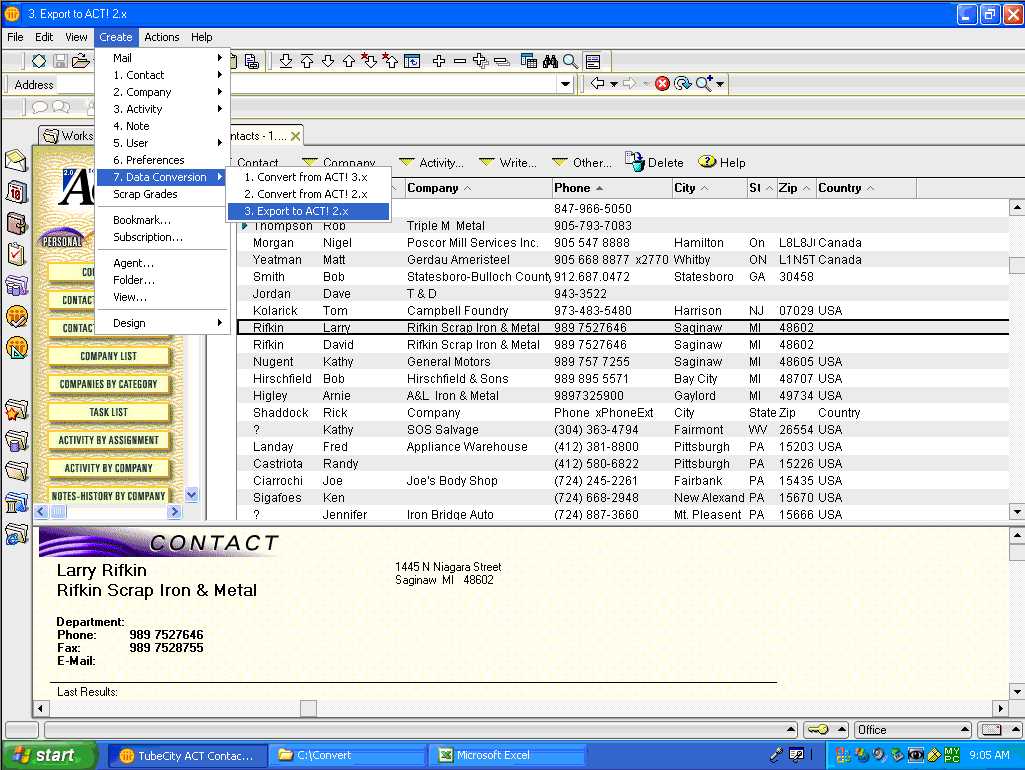Expand the Design submenu arrow
Viewport: 1025px width, 770px height.
[220, 323]
